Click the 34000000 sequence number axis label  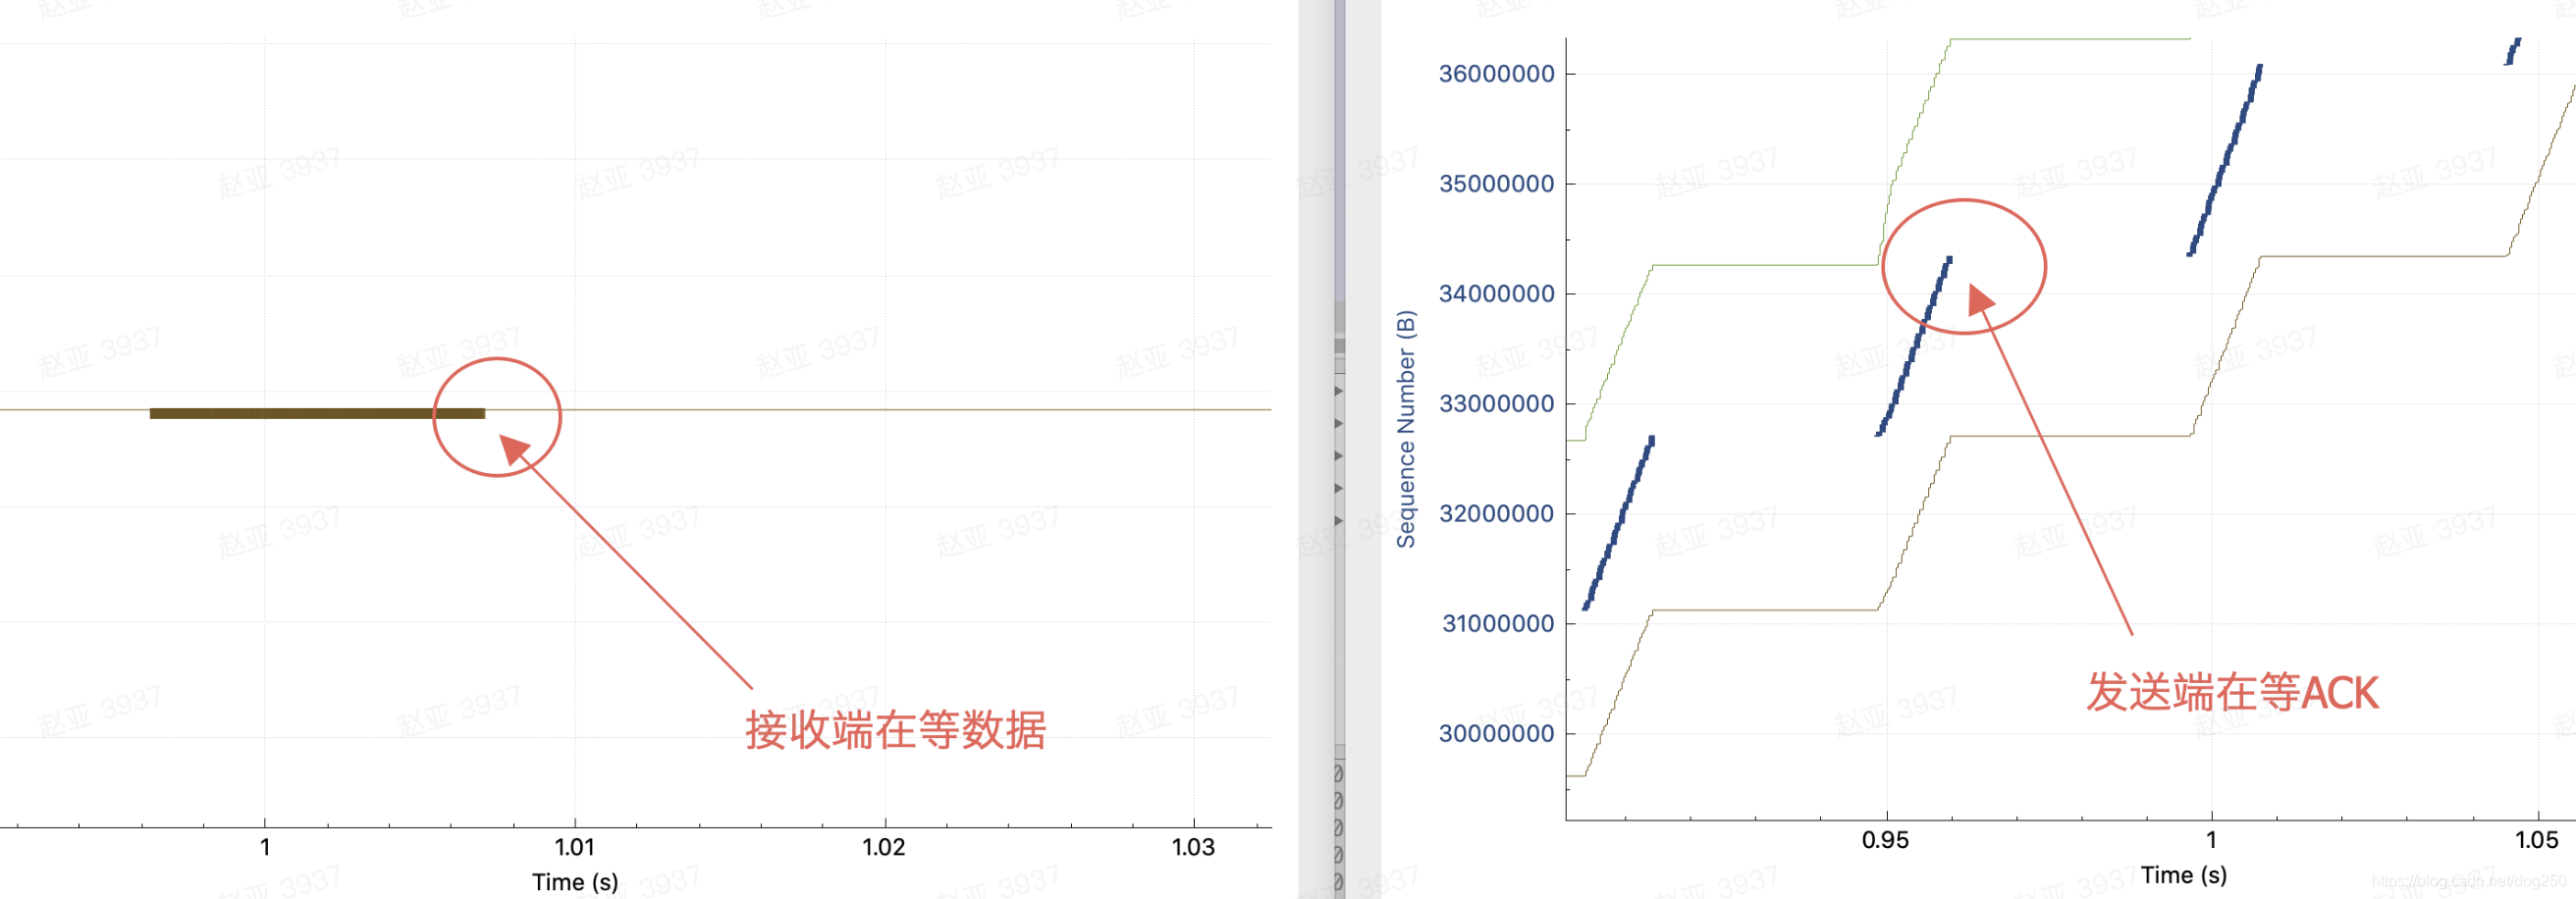click(1496, 294)
